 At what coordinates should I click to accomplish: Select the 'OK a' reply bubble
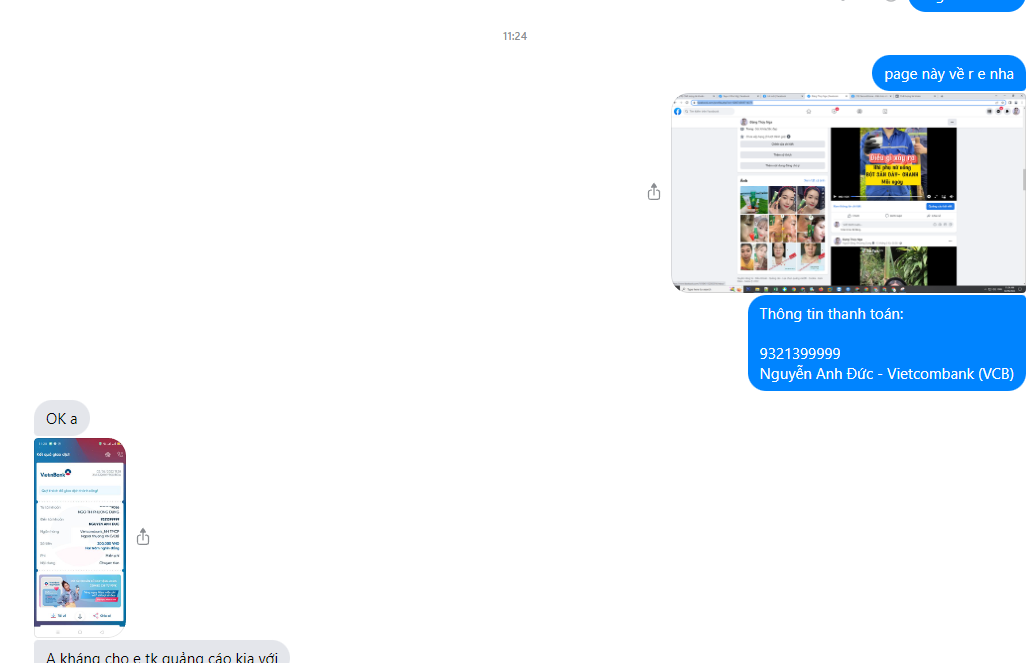pos(61,418)
